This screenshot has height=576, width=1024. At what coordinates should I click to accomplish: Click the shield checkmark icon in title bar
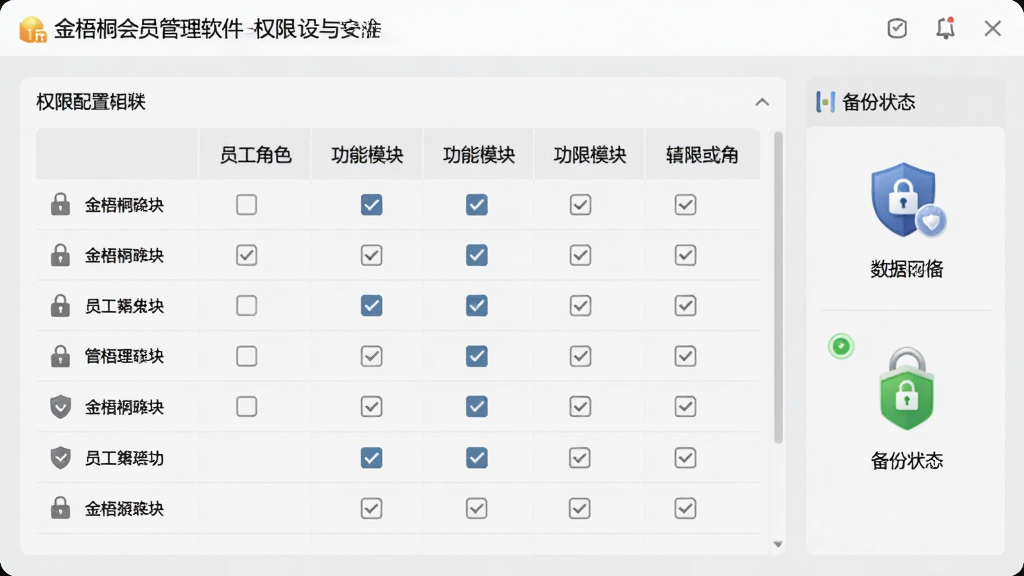[x=897, y=28]
